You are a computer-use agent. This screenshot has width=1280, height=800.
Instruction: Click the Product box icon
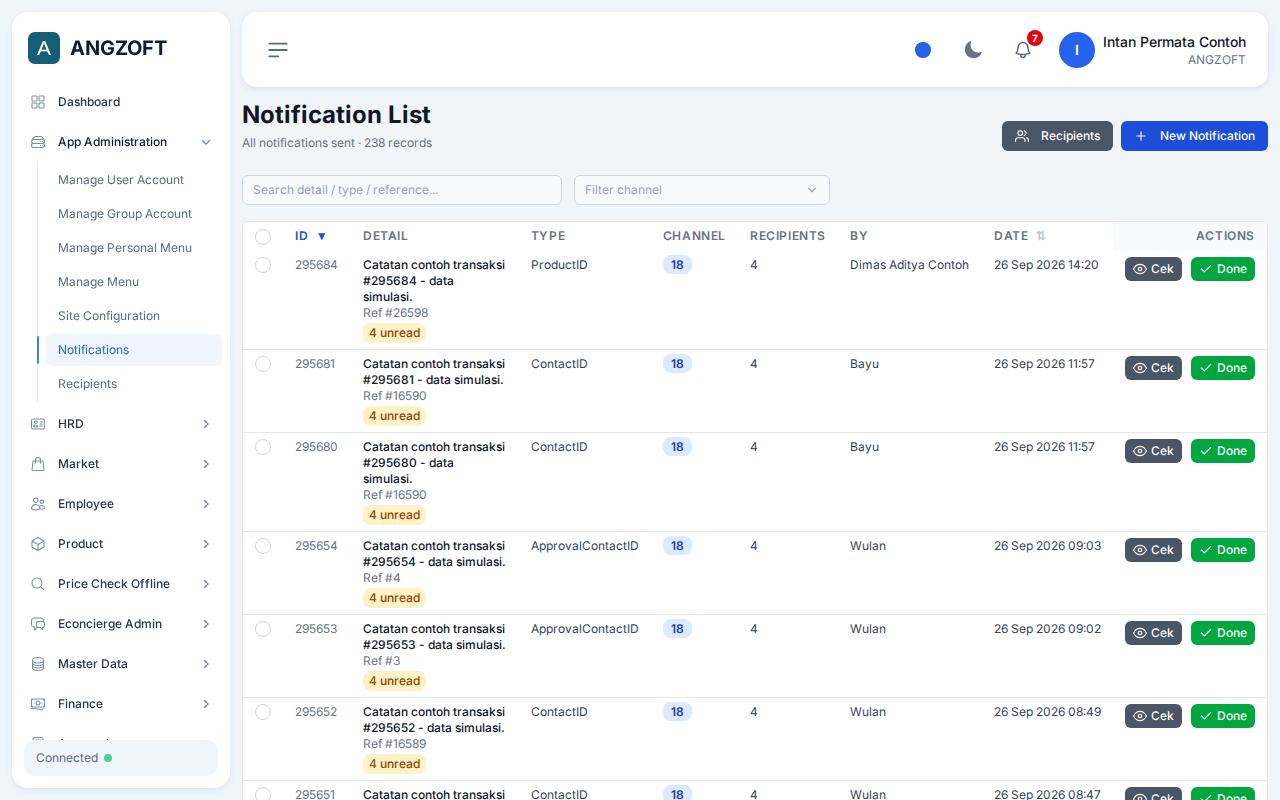38,544
